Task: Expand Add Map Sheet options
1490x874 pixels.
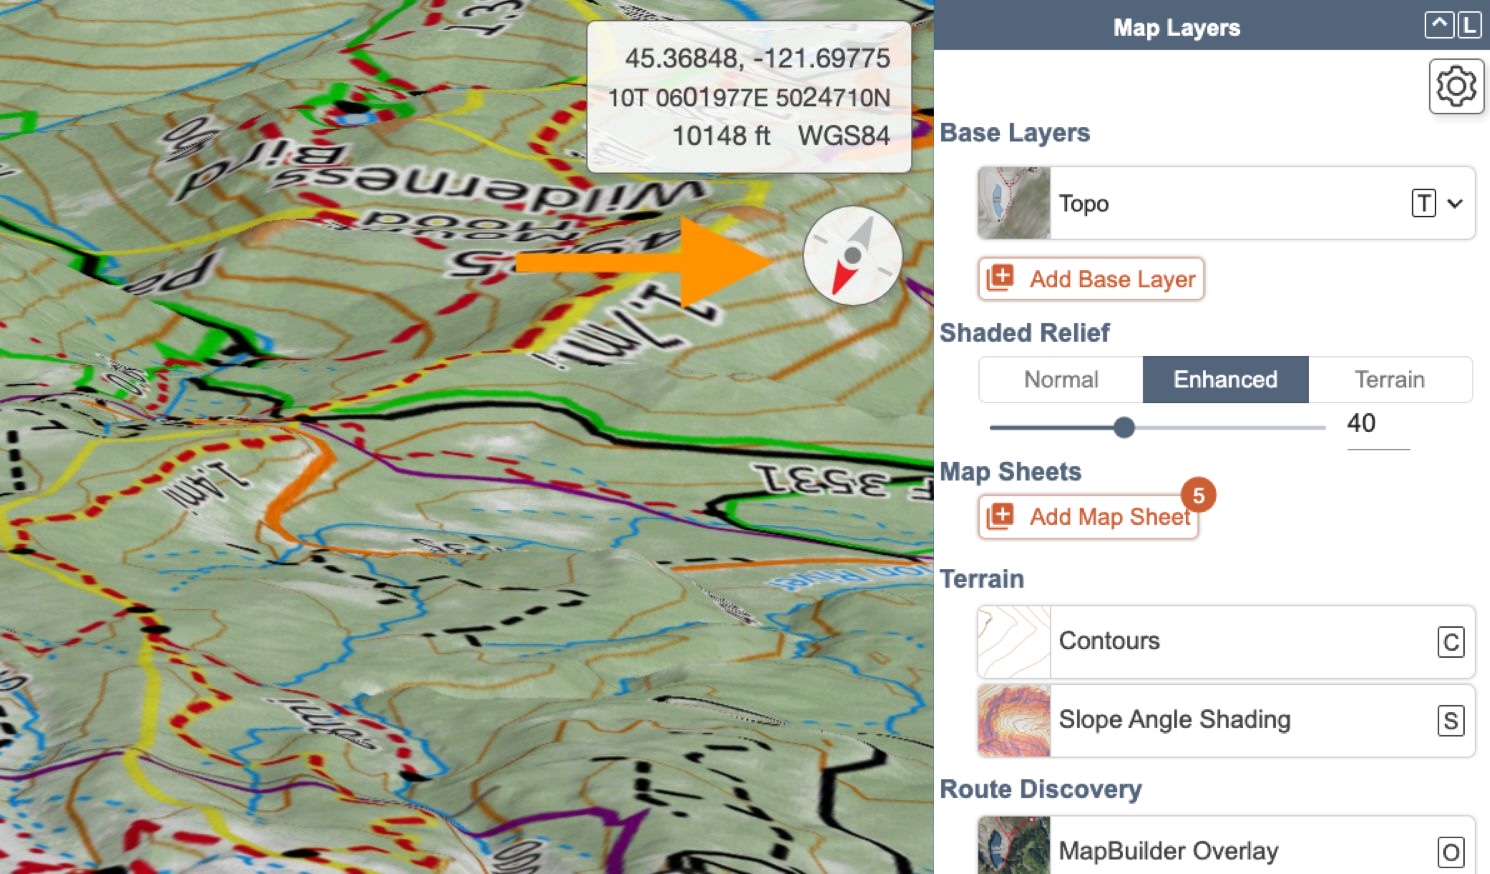Action: point(1089,516)
